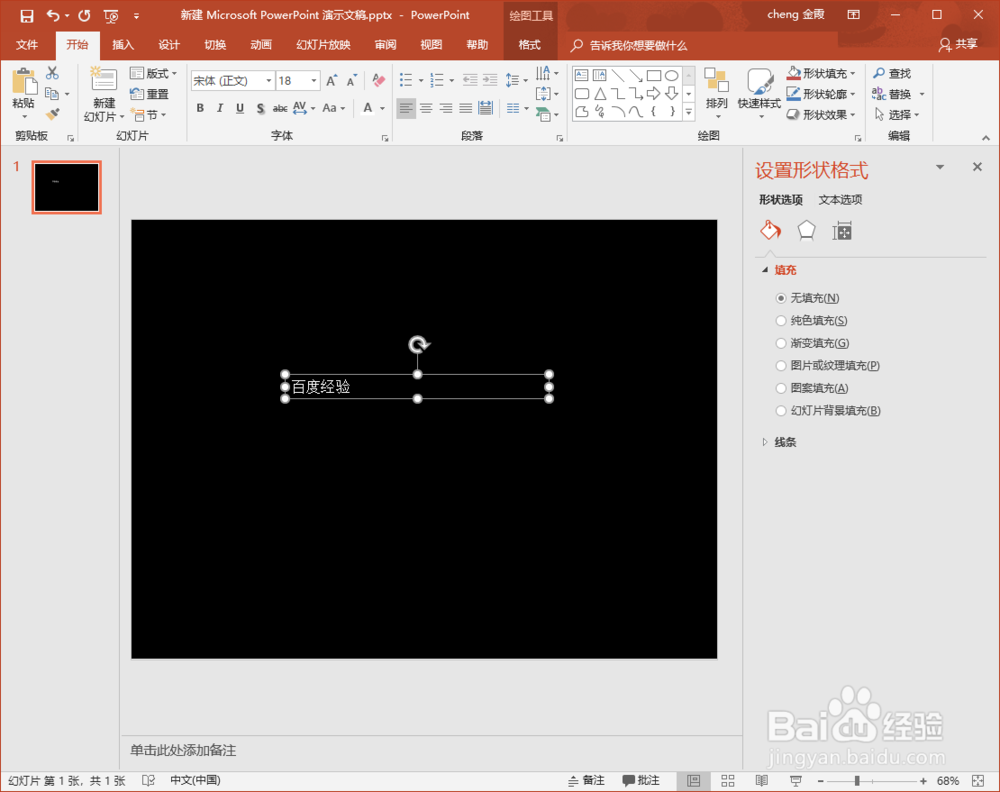Toggle Notes (备注) pane in status bar
The width and height of the screenshot is (1000, 792).
tap(586, 781)
